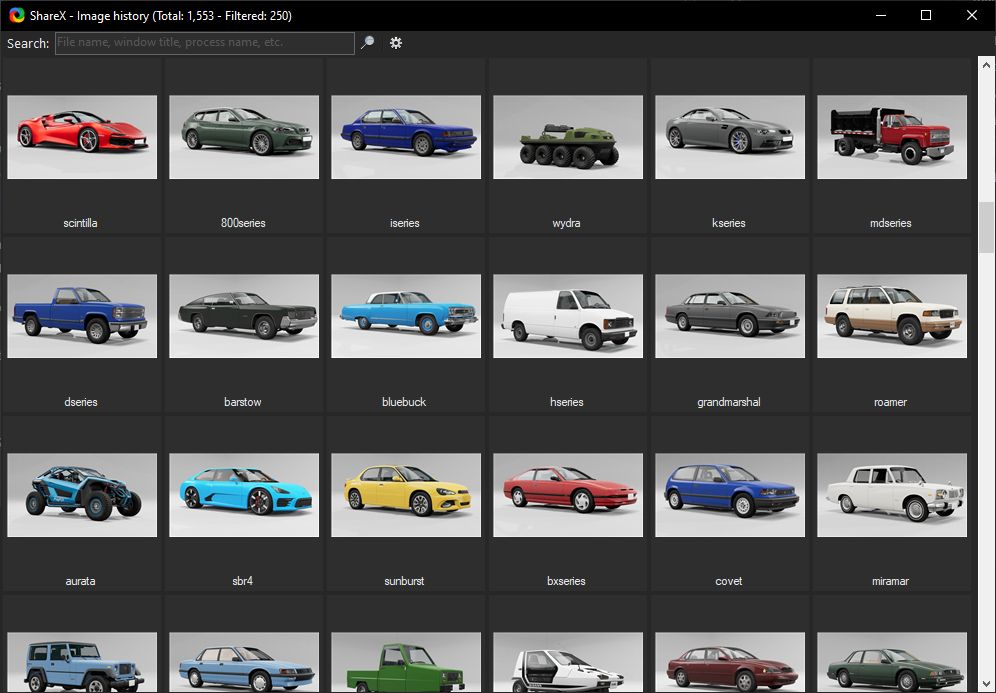The height and width of the screenshot is (693, 996).
Task: Select the green 800series car thumbnail
Action: [x=244, y=137]
